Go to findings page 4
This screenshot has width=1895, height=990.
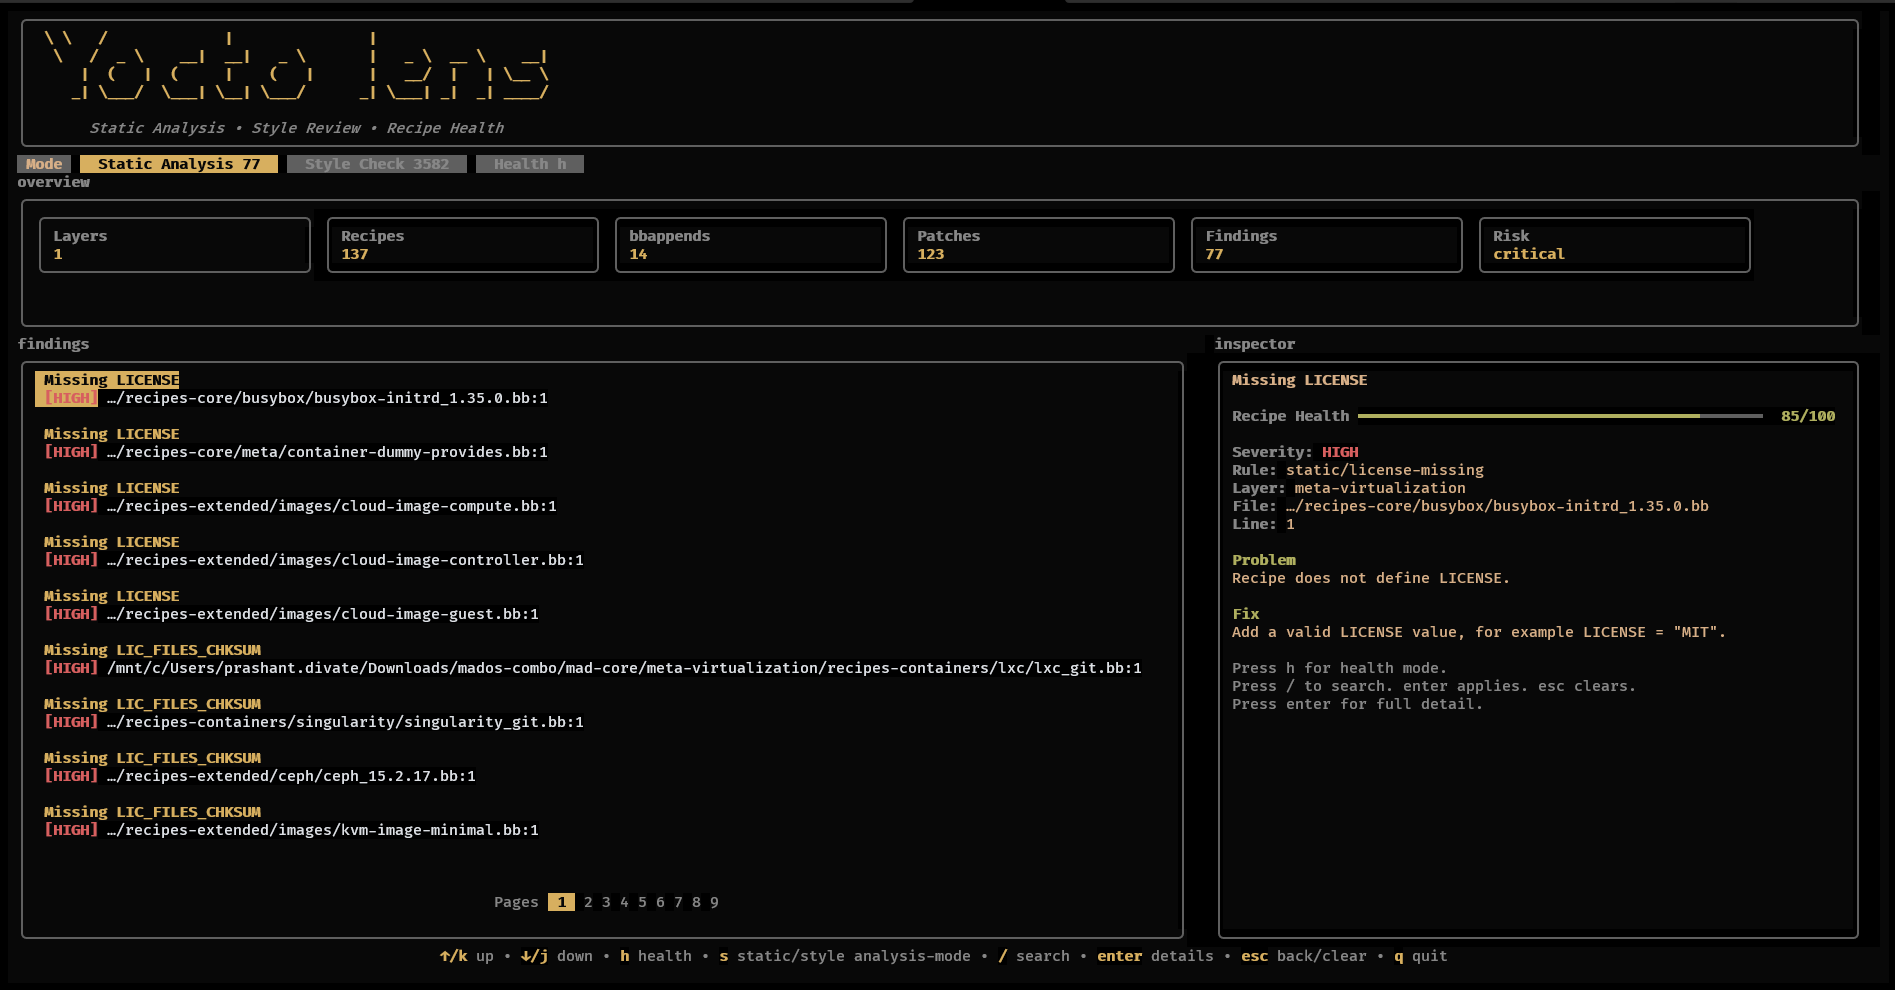tap(624, 902)
